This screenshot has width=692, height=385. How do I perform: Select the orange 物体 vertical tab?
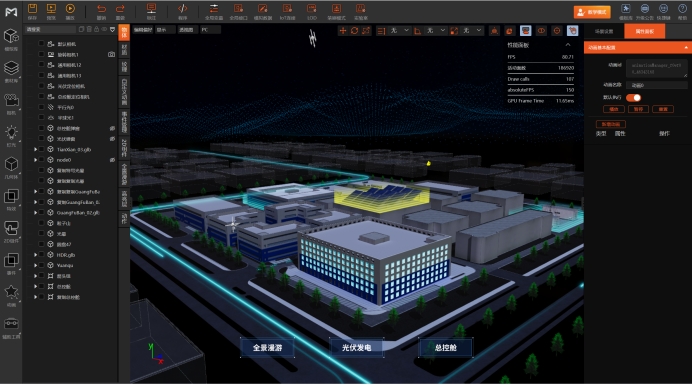tap(124, 32)
